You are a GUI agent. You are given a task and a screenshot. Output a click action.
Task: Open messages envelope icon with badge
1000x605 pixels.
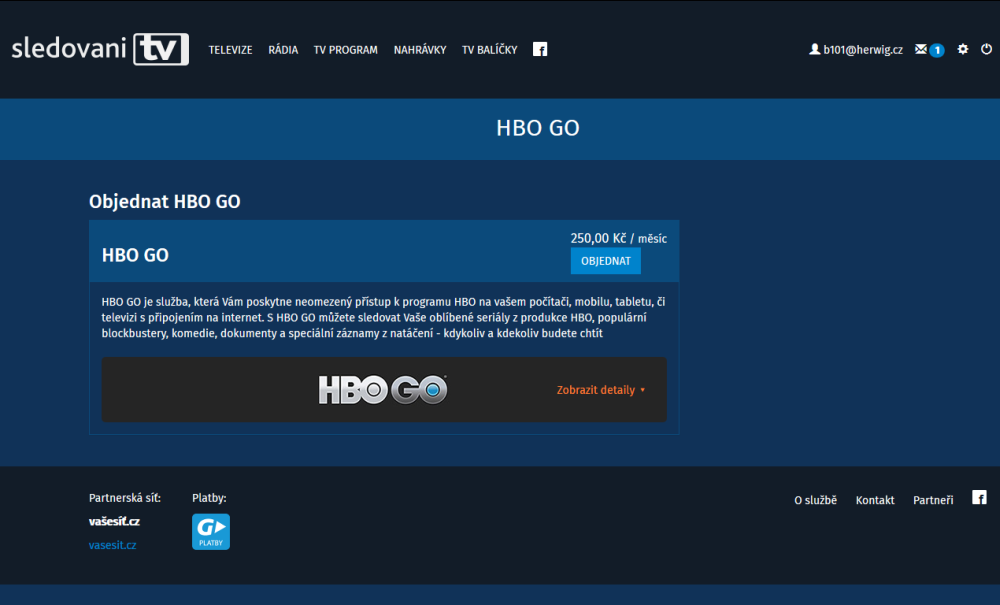click(x=929, y=50)
